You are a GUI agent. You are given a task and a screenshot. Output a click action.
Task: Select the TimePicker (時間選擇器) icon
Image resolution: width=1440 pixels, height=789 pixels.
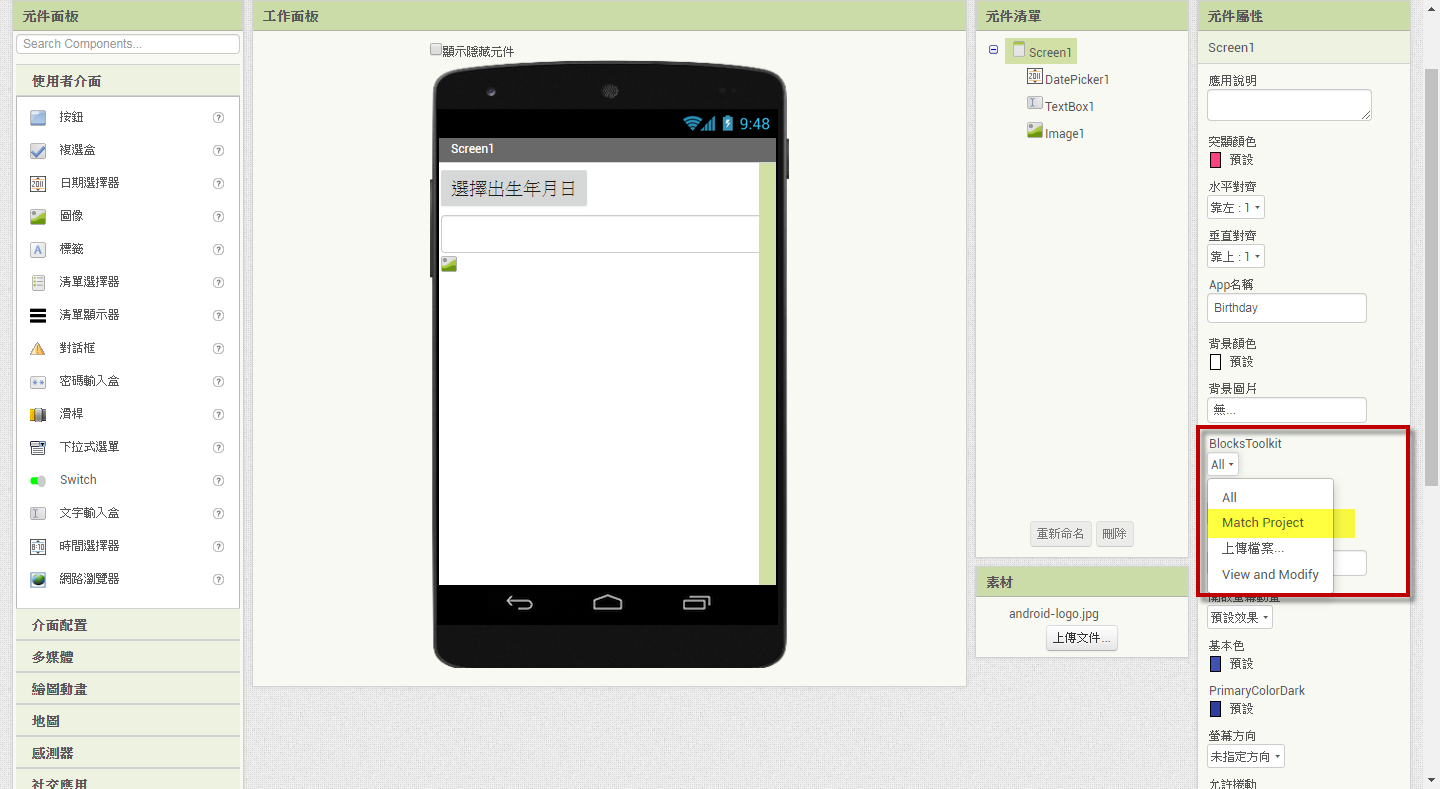(38, 547)
